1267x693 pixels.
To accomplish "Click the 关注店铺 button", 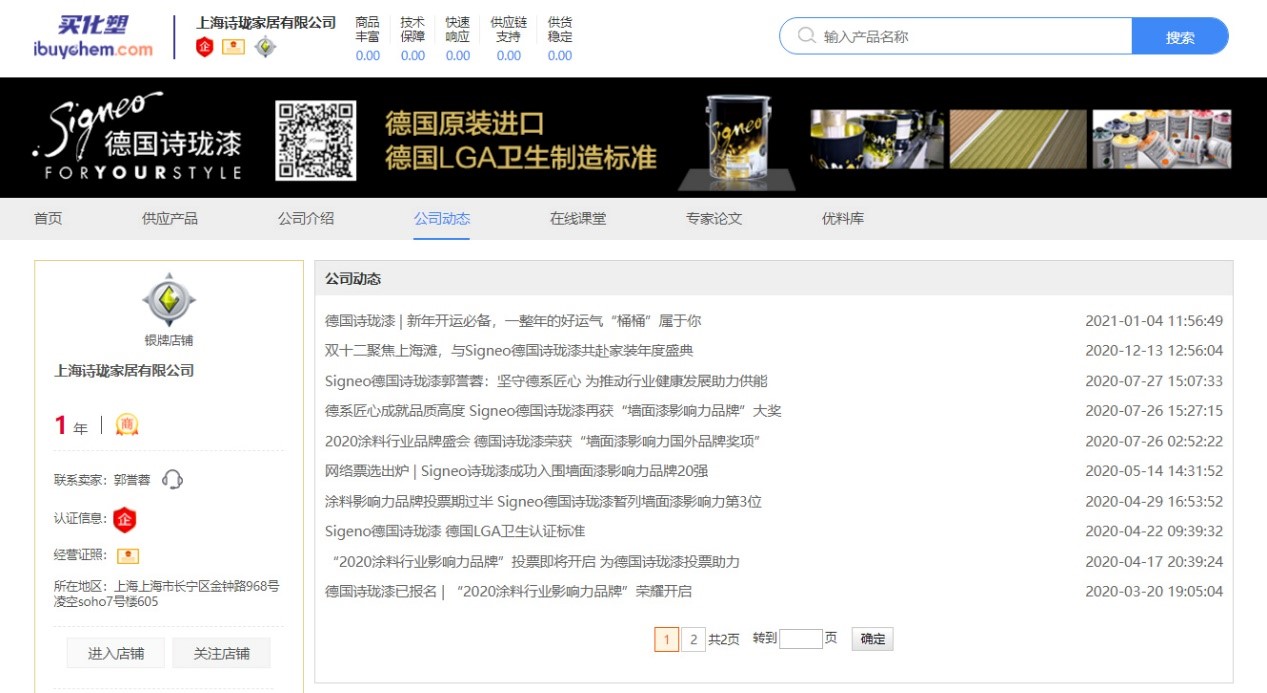I will coord(222,653).
